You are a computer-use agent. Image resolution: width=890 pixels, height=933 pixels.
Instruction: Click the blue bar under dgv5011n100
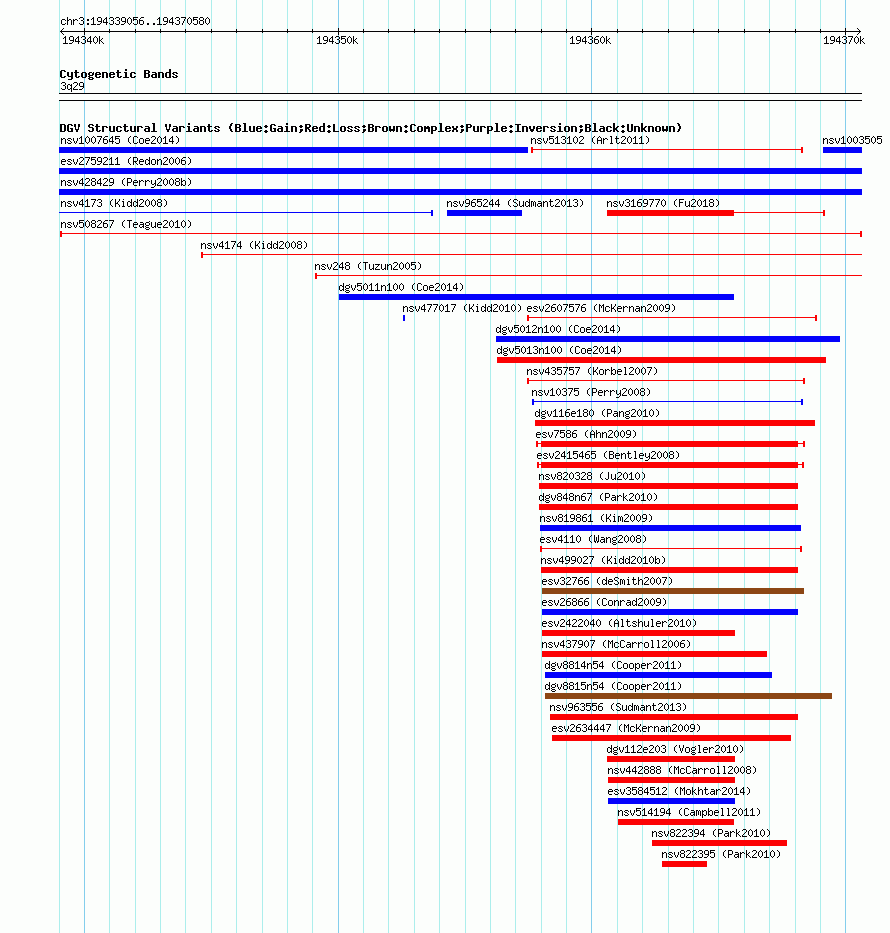pos(536,297)
